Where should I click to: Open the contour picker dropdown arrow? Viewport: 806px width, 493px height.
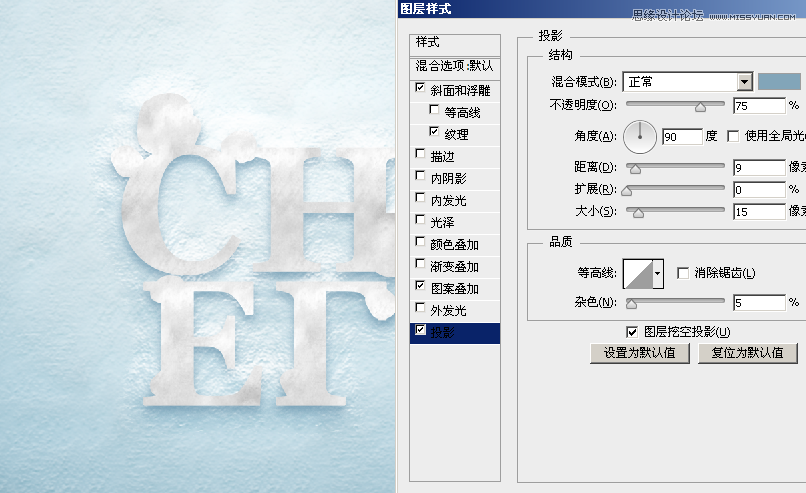coord(657,273)
